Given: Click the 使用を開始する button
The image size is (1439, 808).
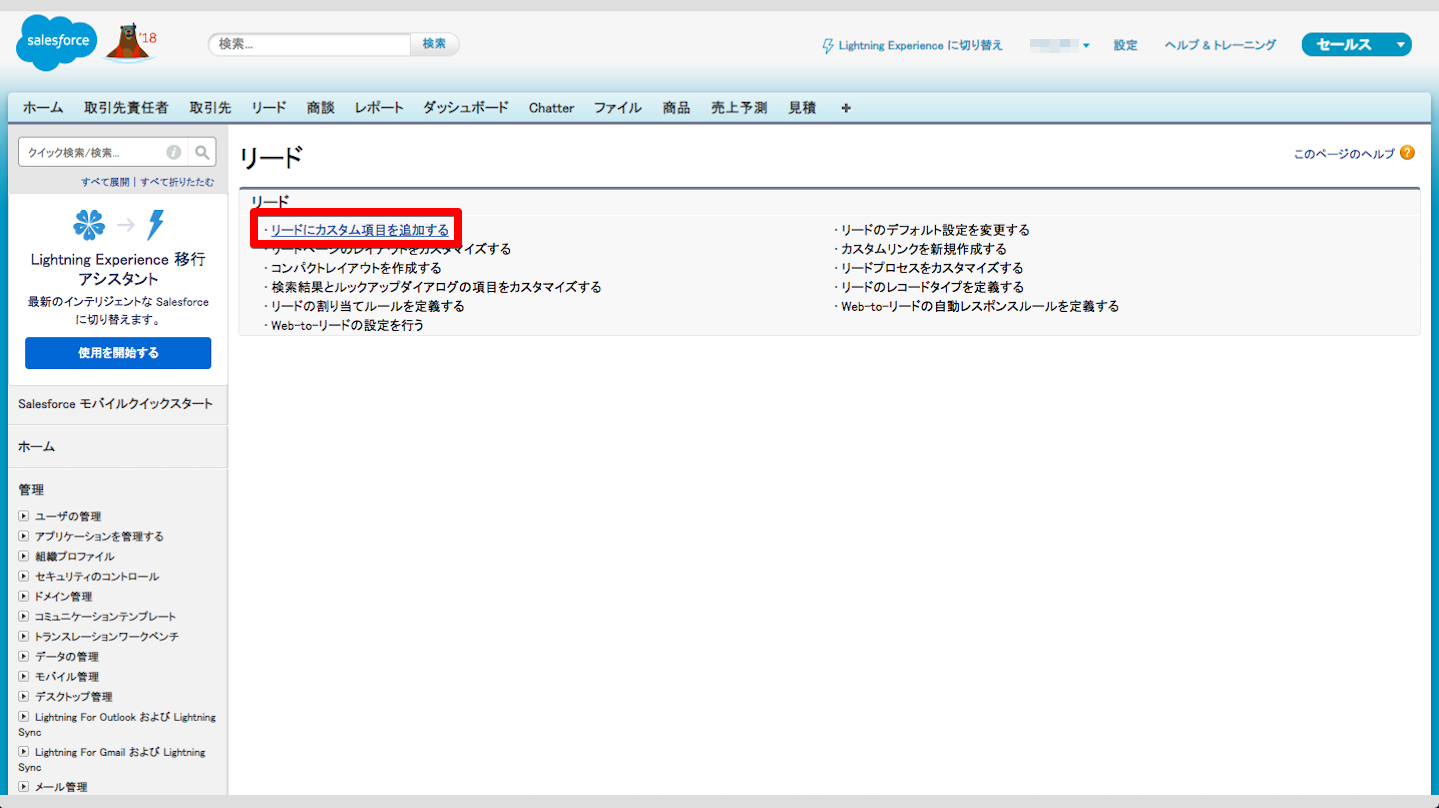Looking at the screenshot, I should [118, 353].
